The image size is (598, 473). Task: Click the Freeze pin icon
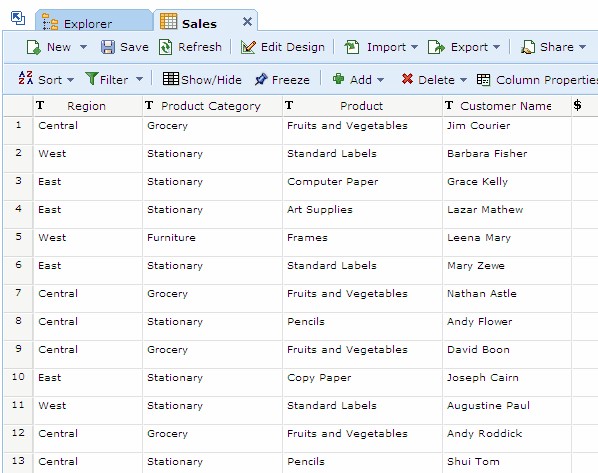(x=261, y=79)
